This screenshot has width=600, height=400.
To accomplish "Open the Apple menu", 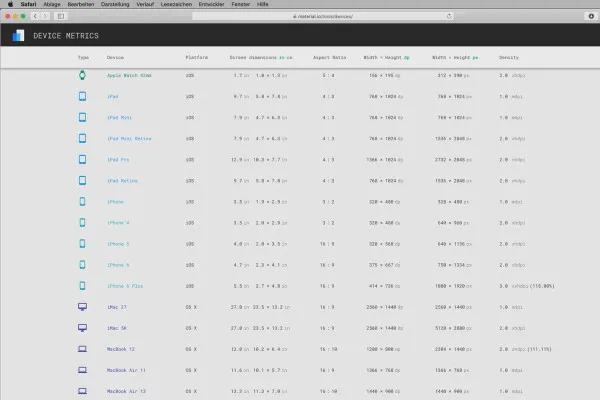I will coord(10,4).
